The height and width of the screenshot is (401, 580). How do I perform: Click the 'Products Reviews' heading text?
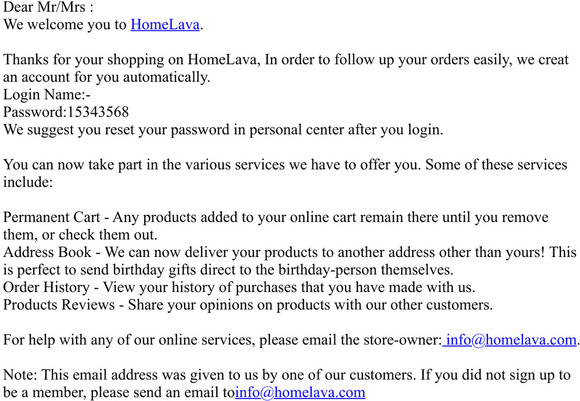pyautogui.click(x=59, y=305)
